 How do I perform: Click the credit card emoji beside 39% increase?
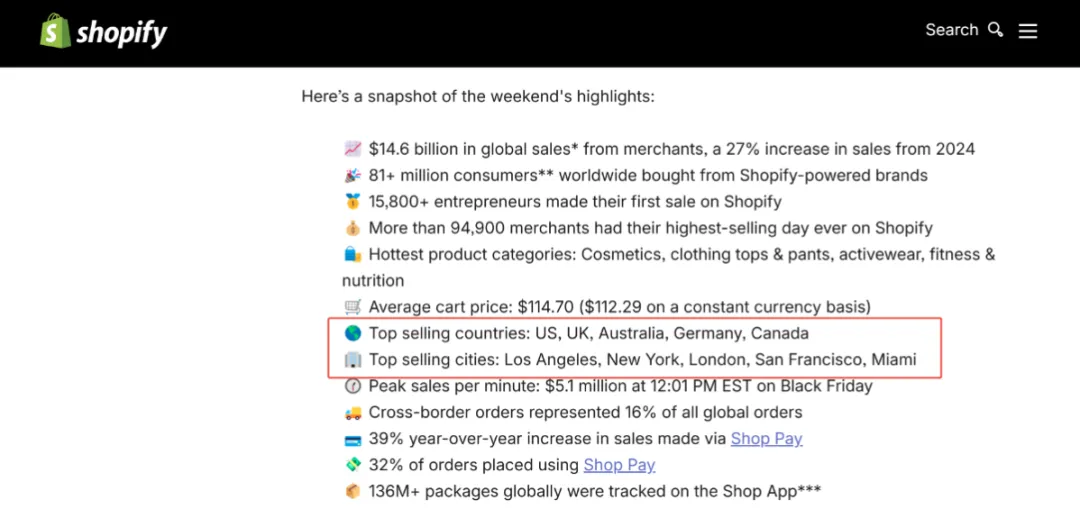tap(353, 438)
